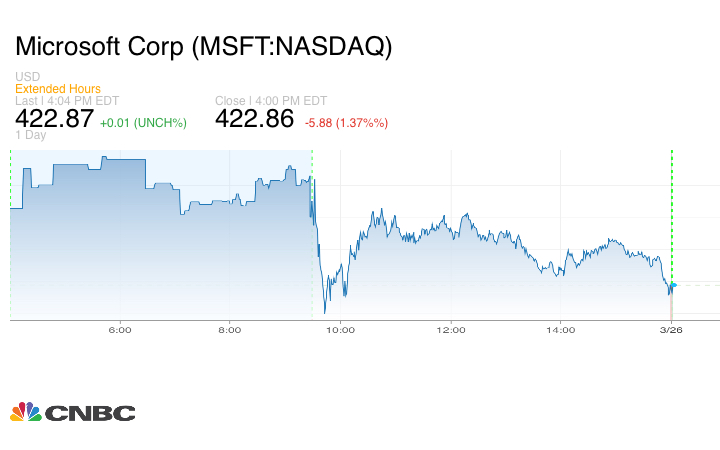
Task: Select the 12:00 time axis label
Action: coord(450,330)
